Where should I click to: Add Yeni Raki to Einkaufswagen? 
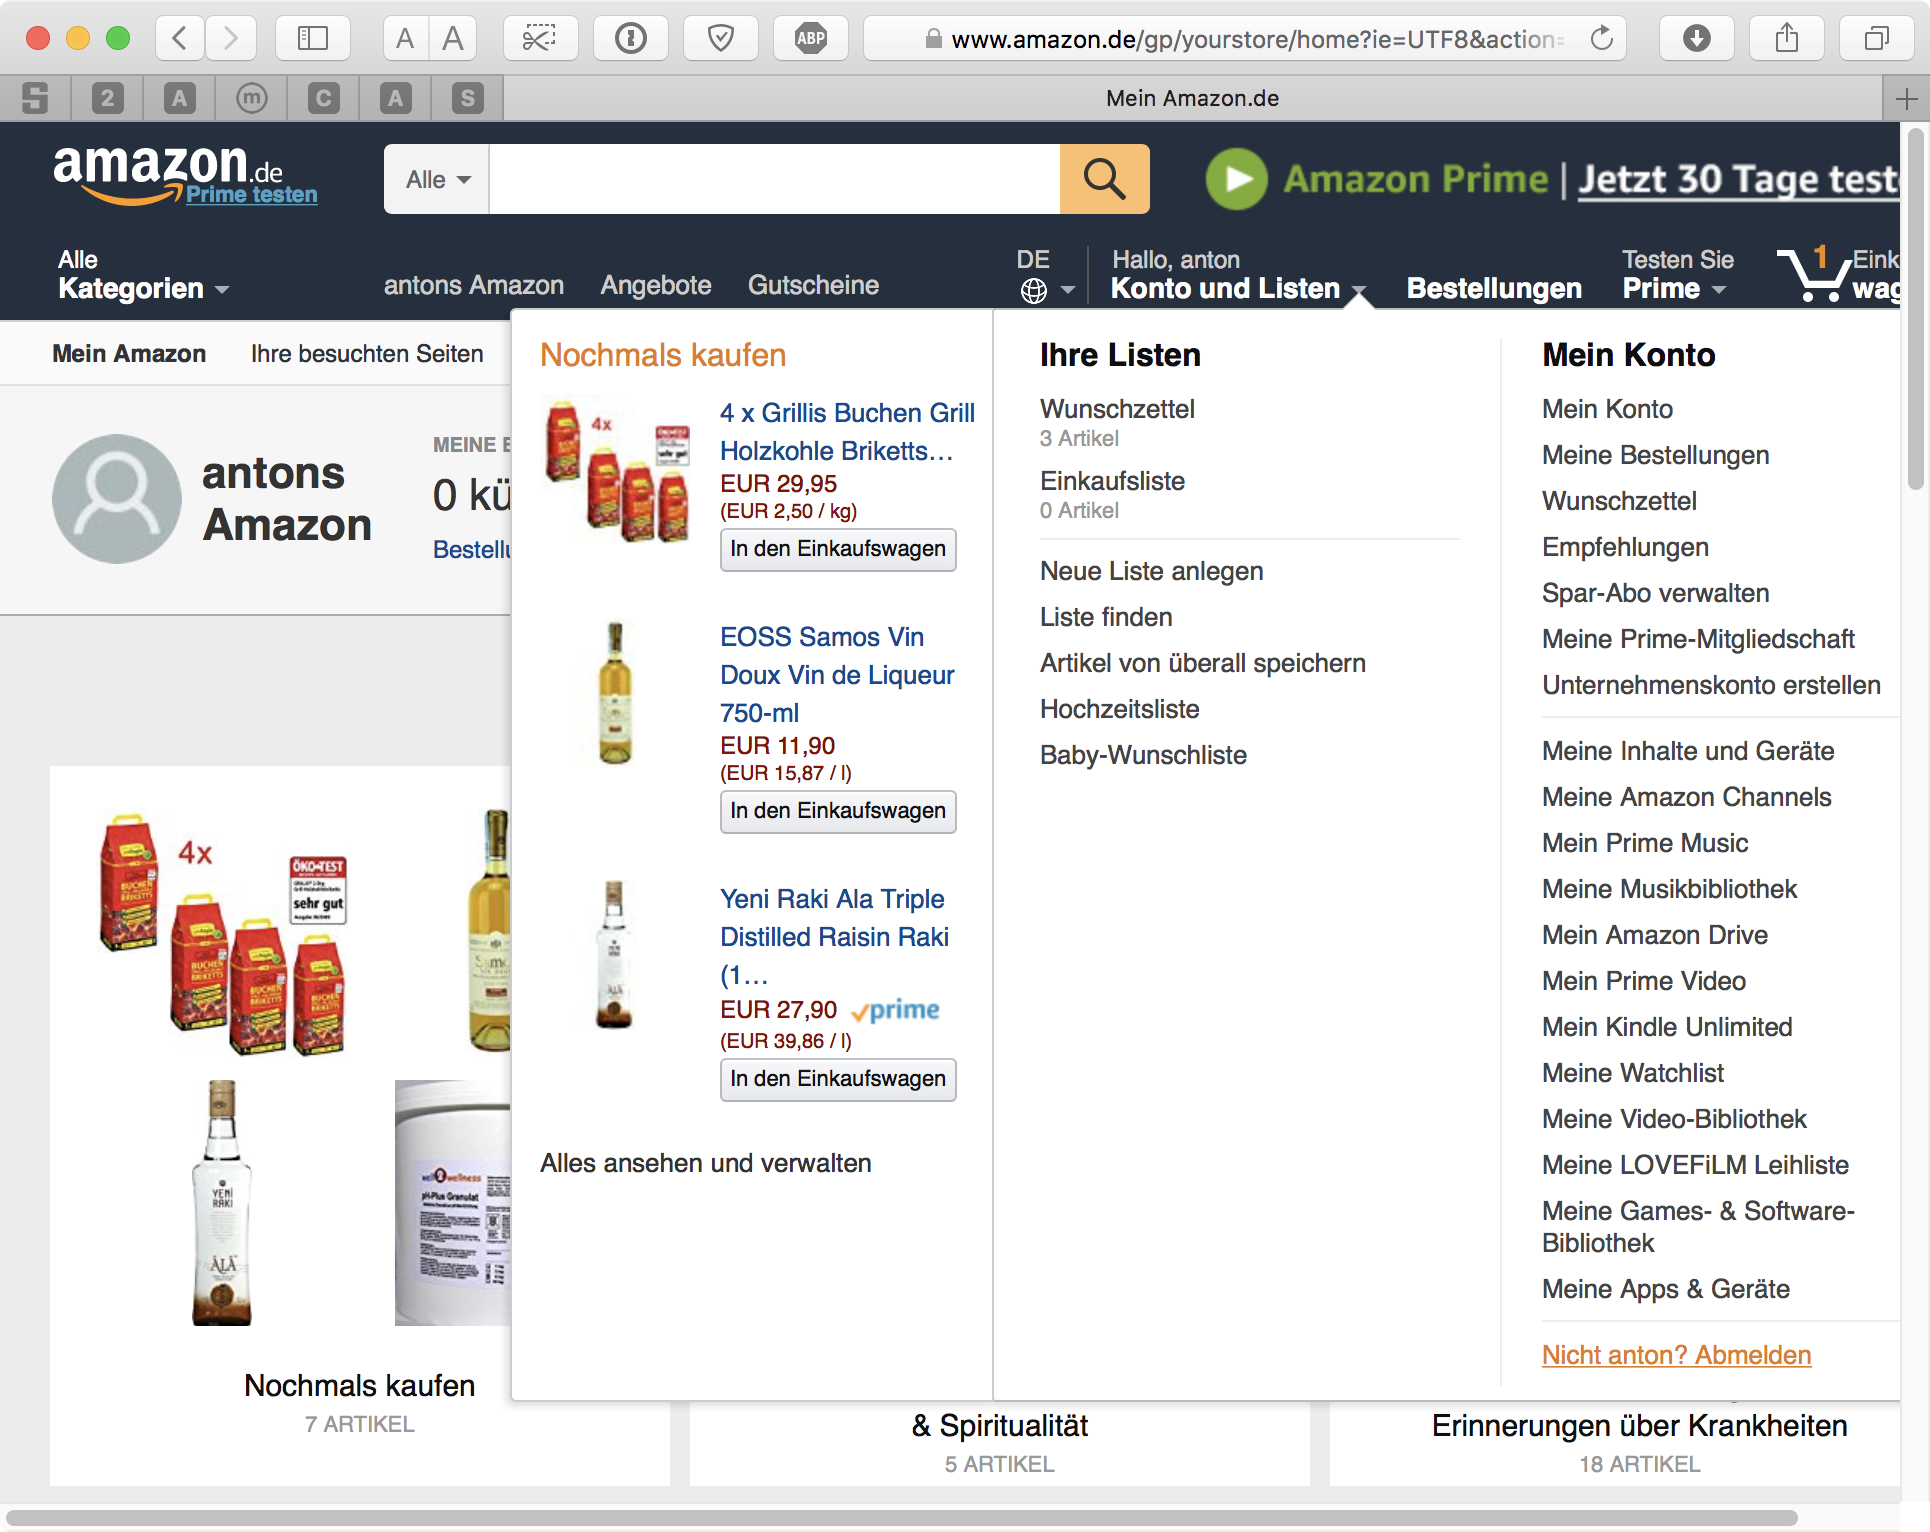[838, 1079]
